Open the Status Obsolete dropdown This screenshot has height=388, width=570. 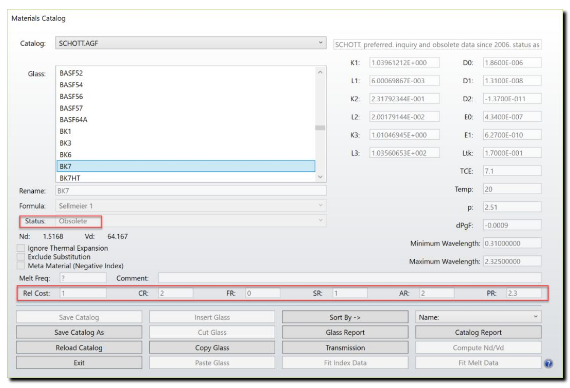pyautogui.click(x=190, y=221)
